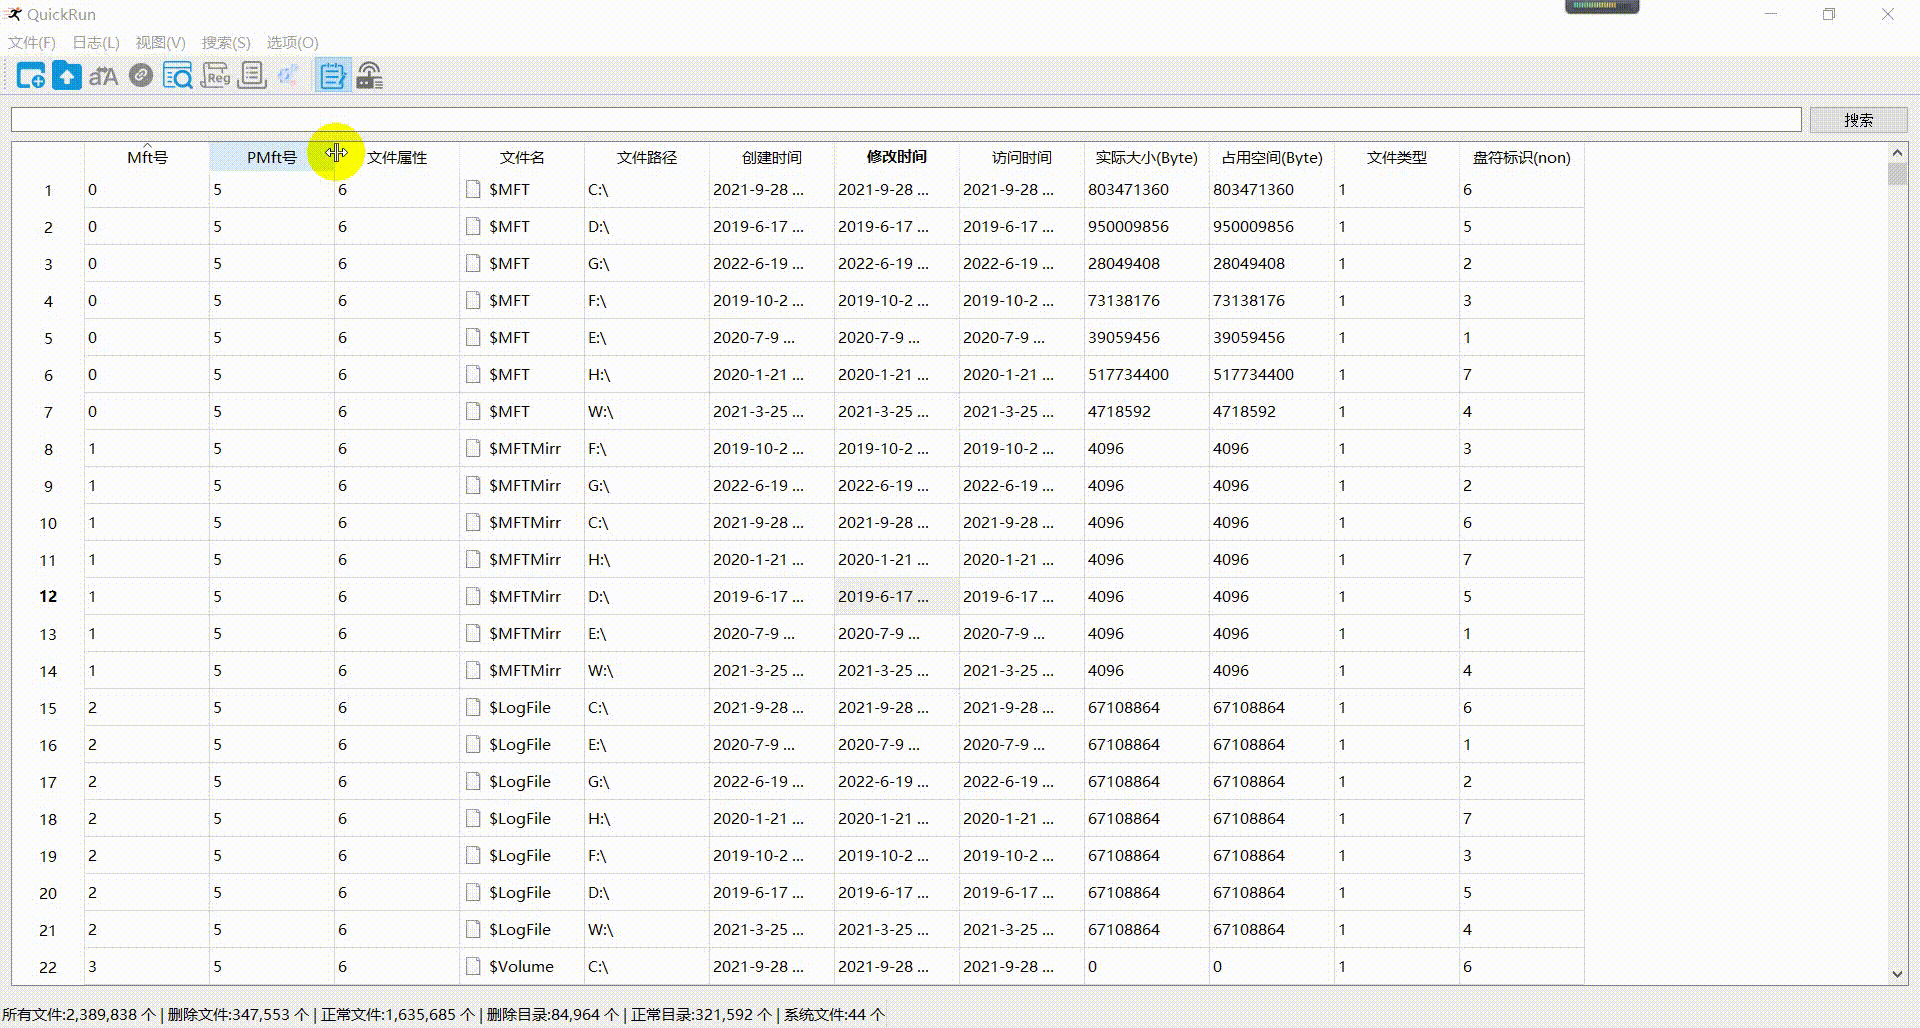Minimize the QuickRun window
Image resolution: width=1920 pixels, height=1028 pixels.
(x=1771, y=14)
